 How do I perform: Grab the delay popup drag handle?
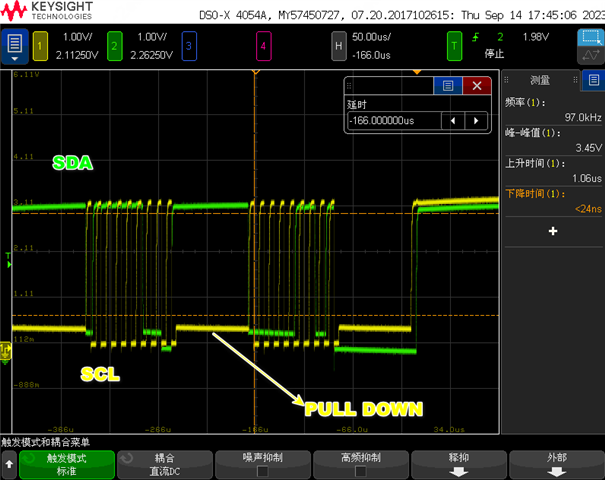click(x=349, y=86)
